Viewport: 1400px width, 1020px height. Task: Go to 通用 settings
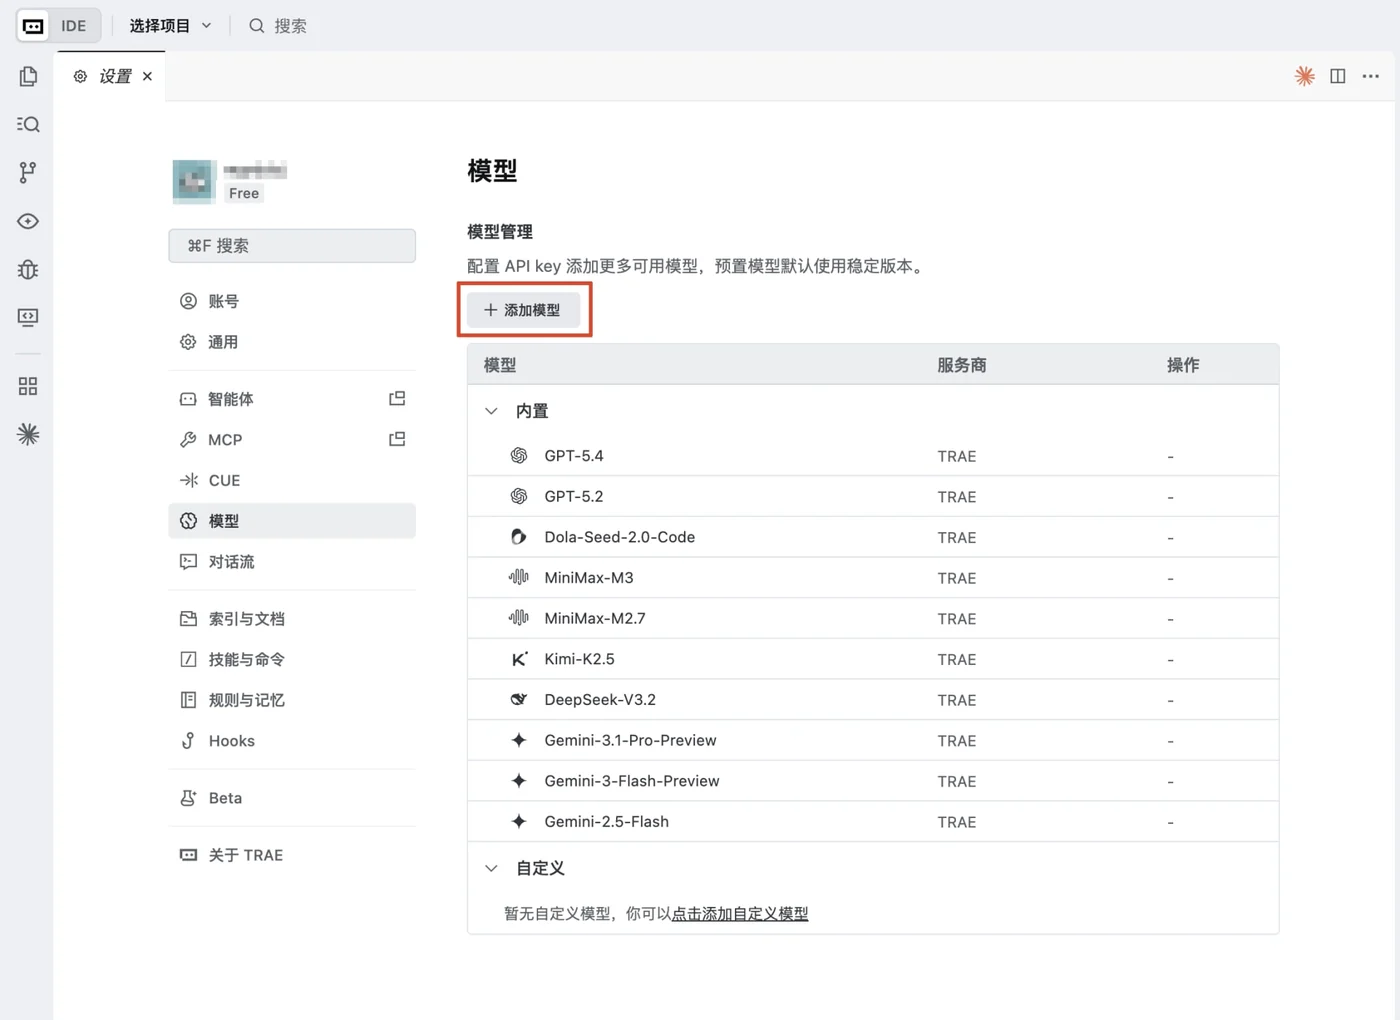coord(292,342)
